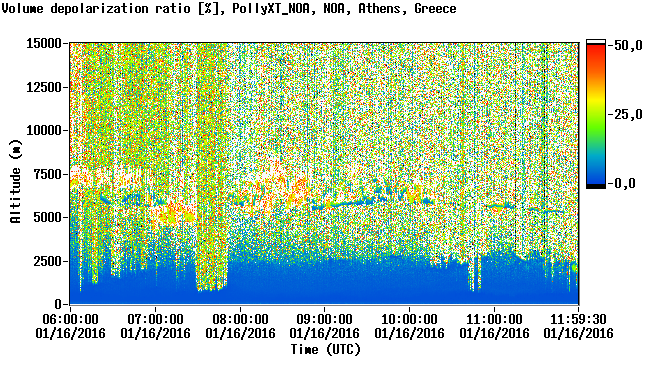665x389 pixels.
Task: Click the 06:00:00 time axis label
Action: coord(70,319)
